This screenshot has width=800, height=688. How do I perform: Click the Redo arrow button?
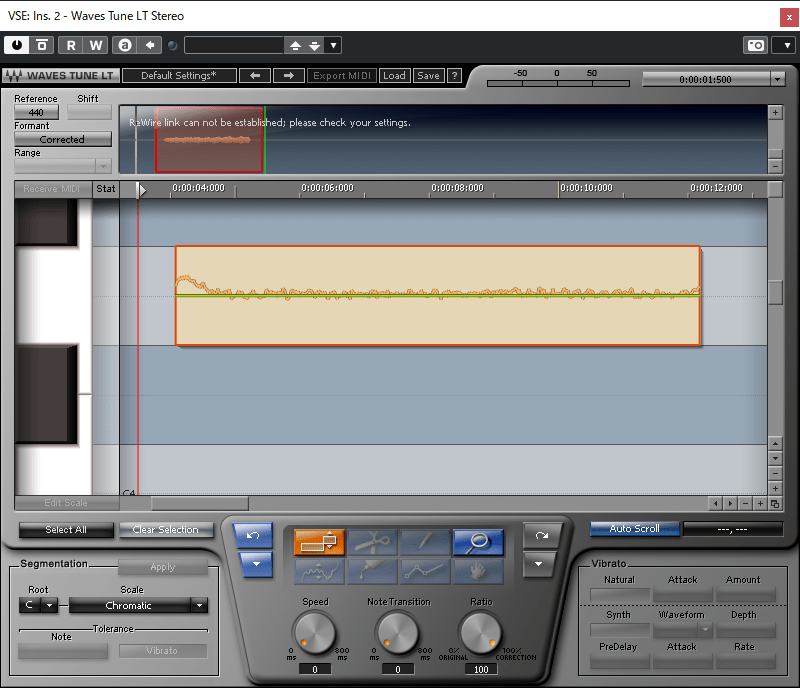pyautogui.click(x=542, y=535)
